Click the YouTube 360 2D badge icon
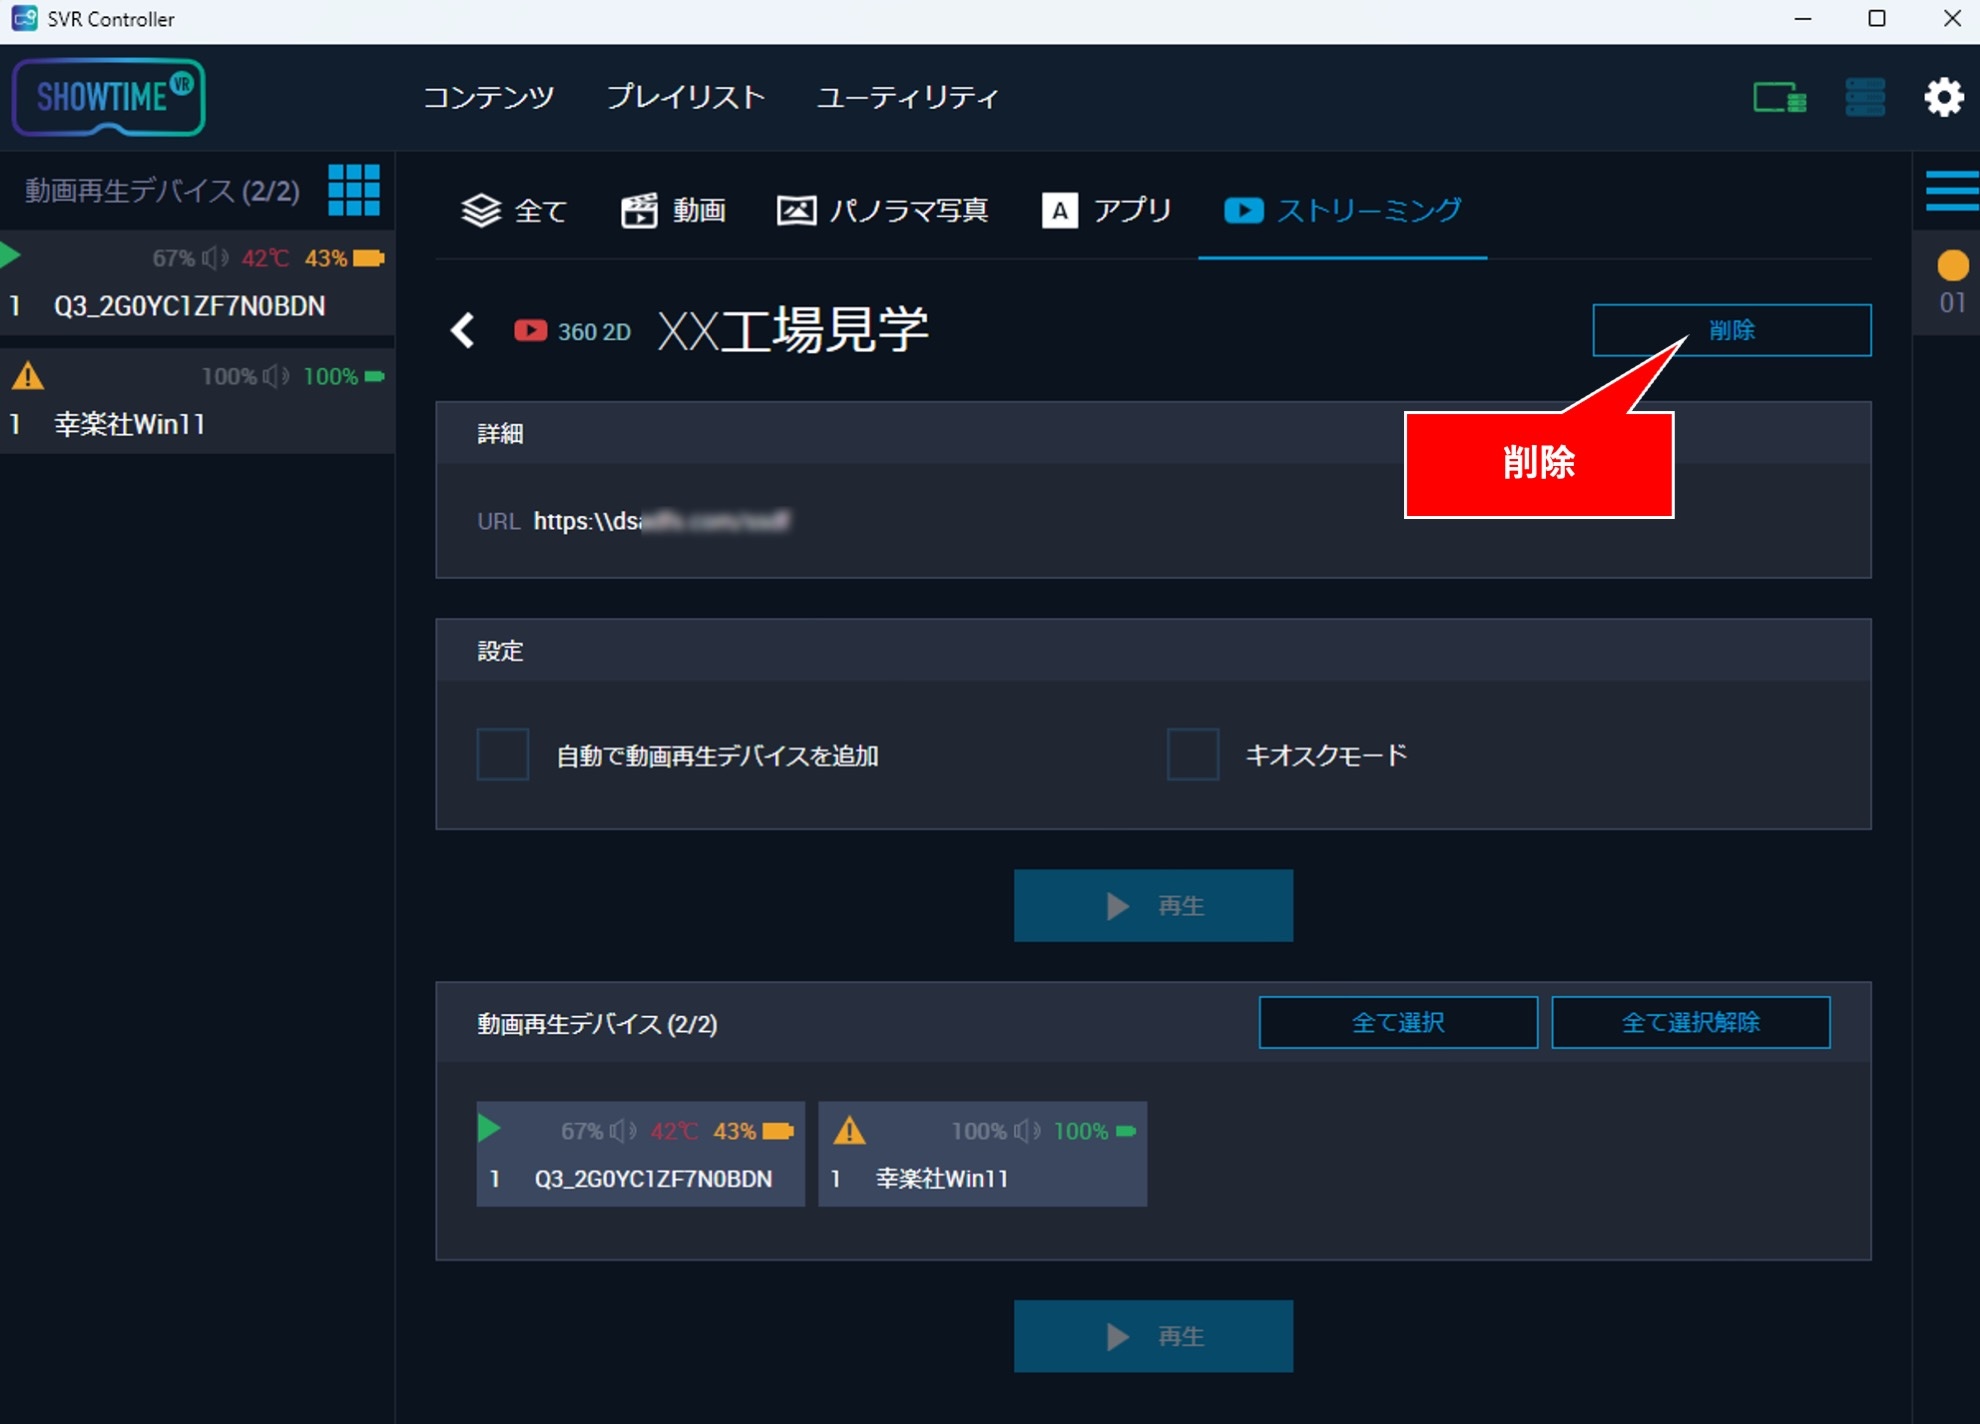 [530, 331]
